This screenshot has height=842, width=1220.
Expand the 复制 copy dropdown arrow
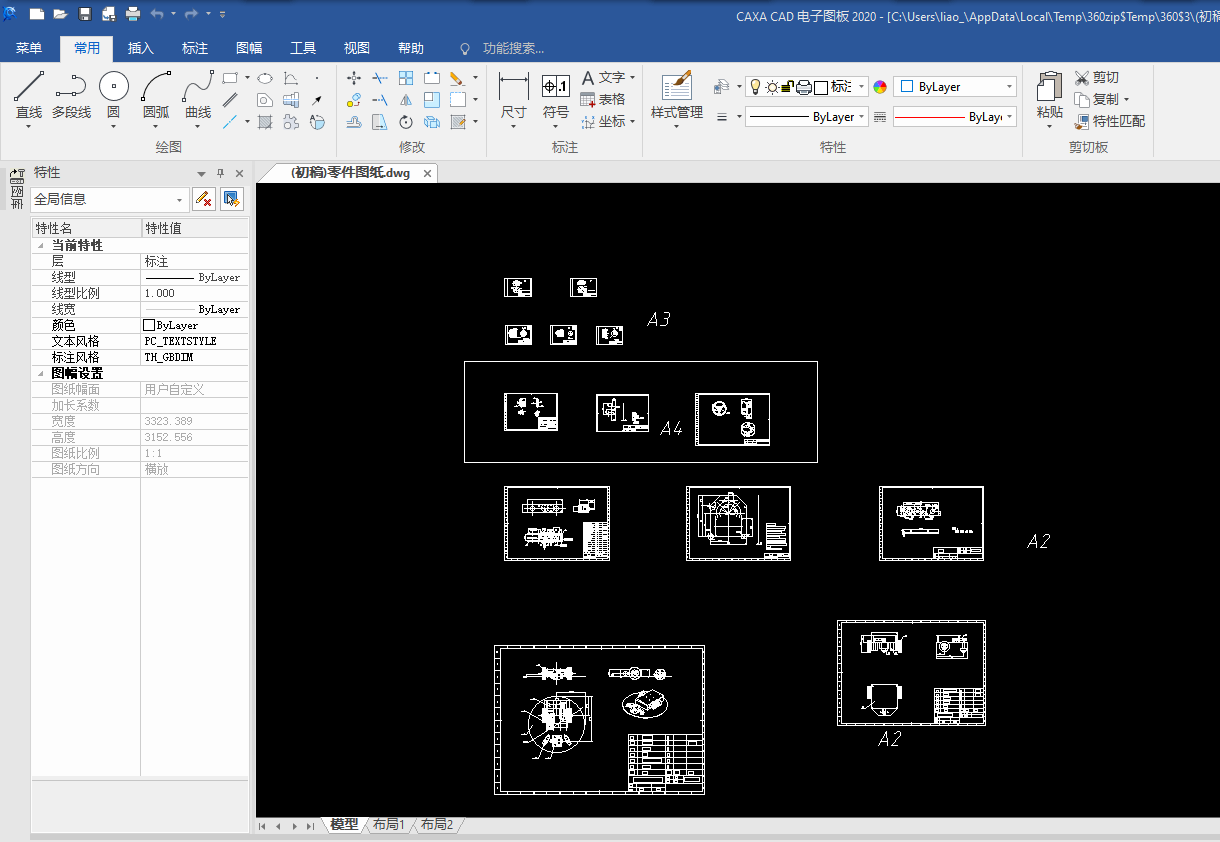1126,99
